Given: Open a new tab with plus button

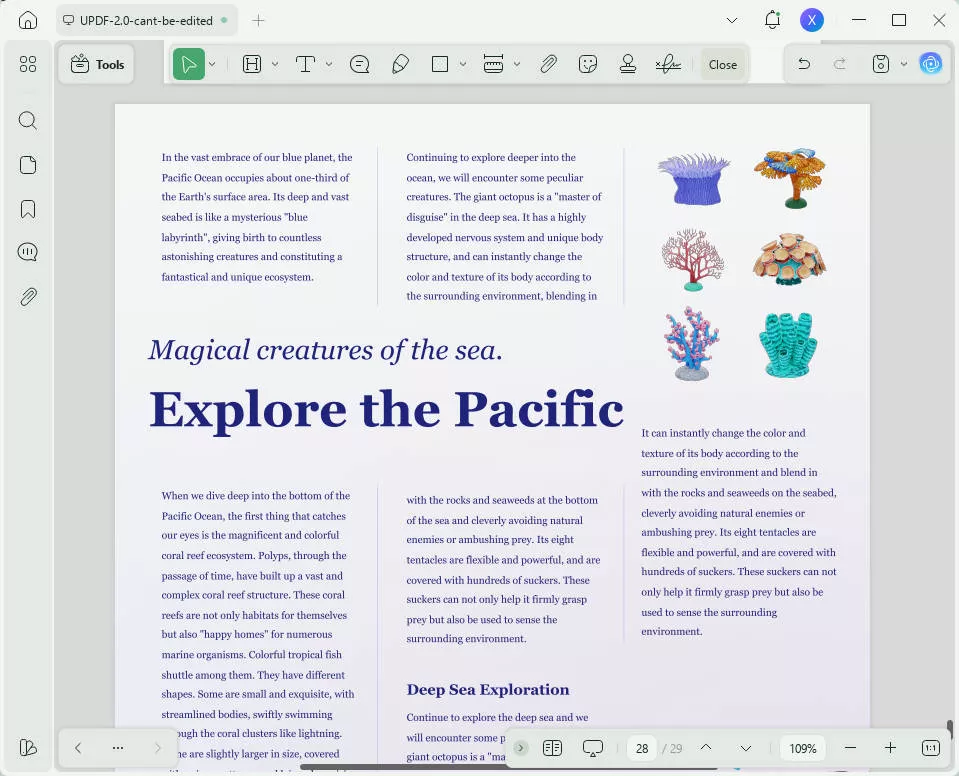Looking at the screenshot, I should (x=259, y=20).
